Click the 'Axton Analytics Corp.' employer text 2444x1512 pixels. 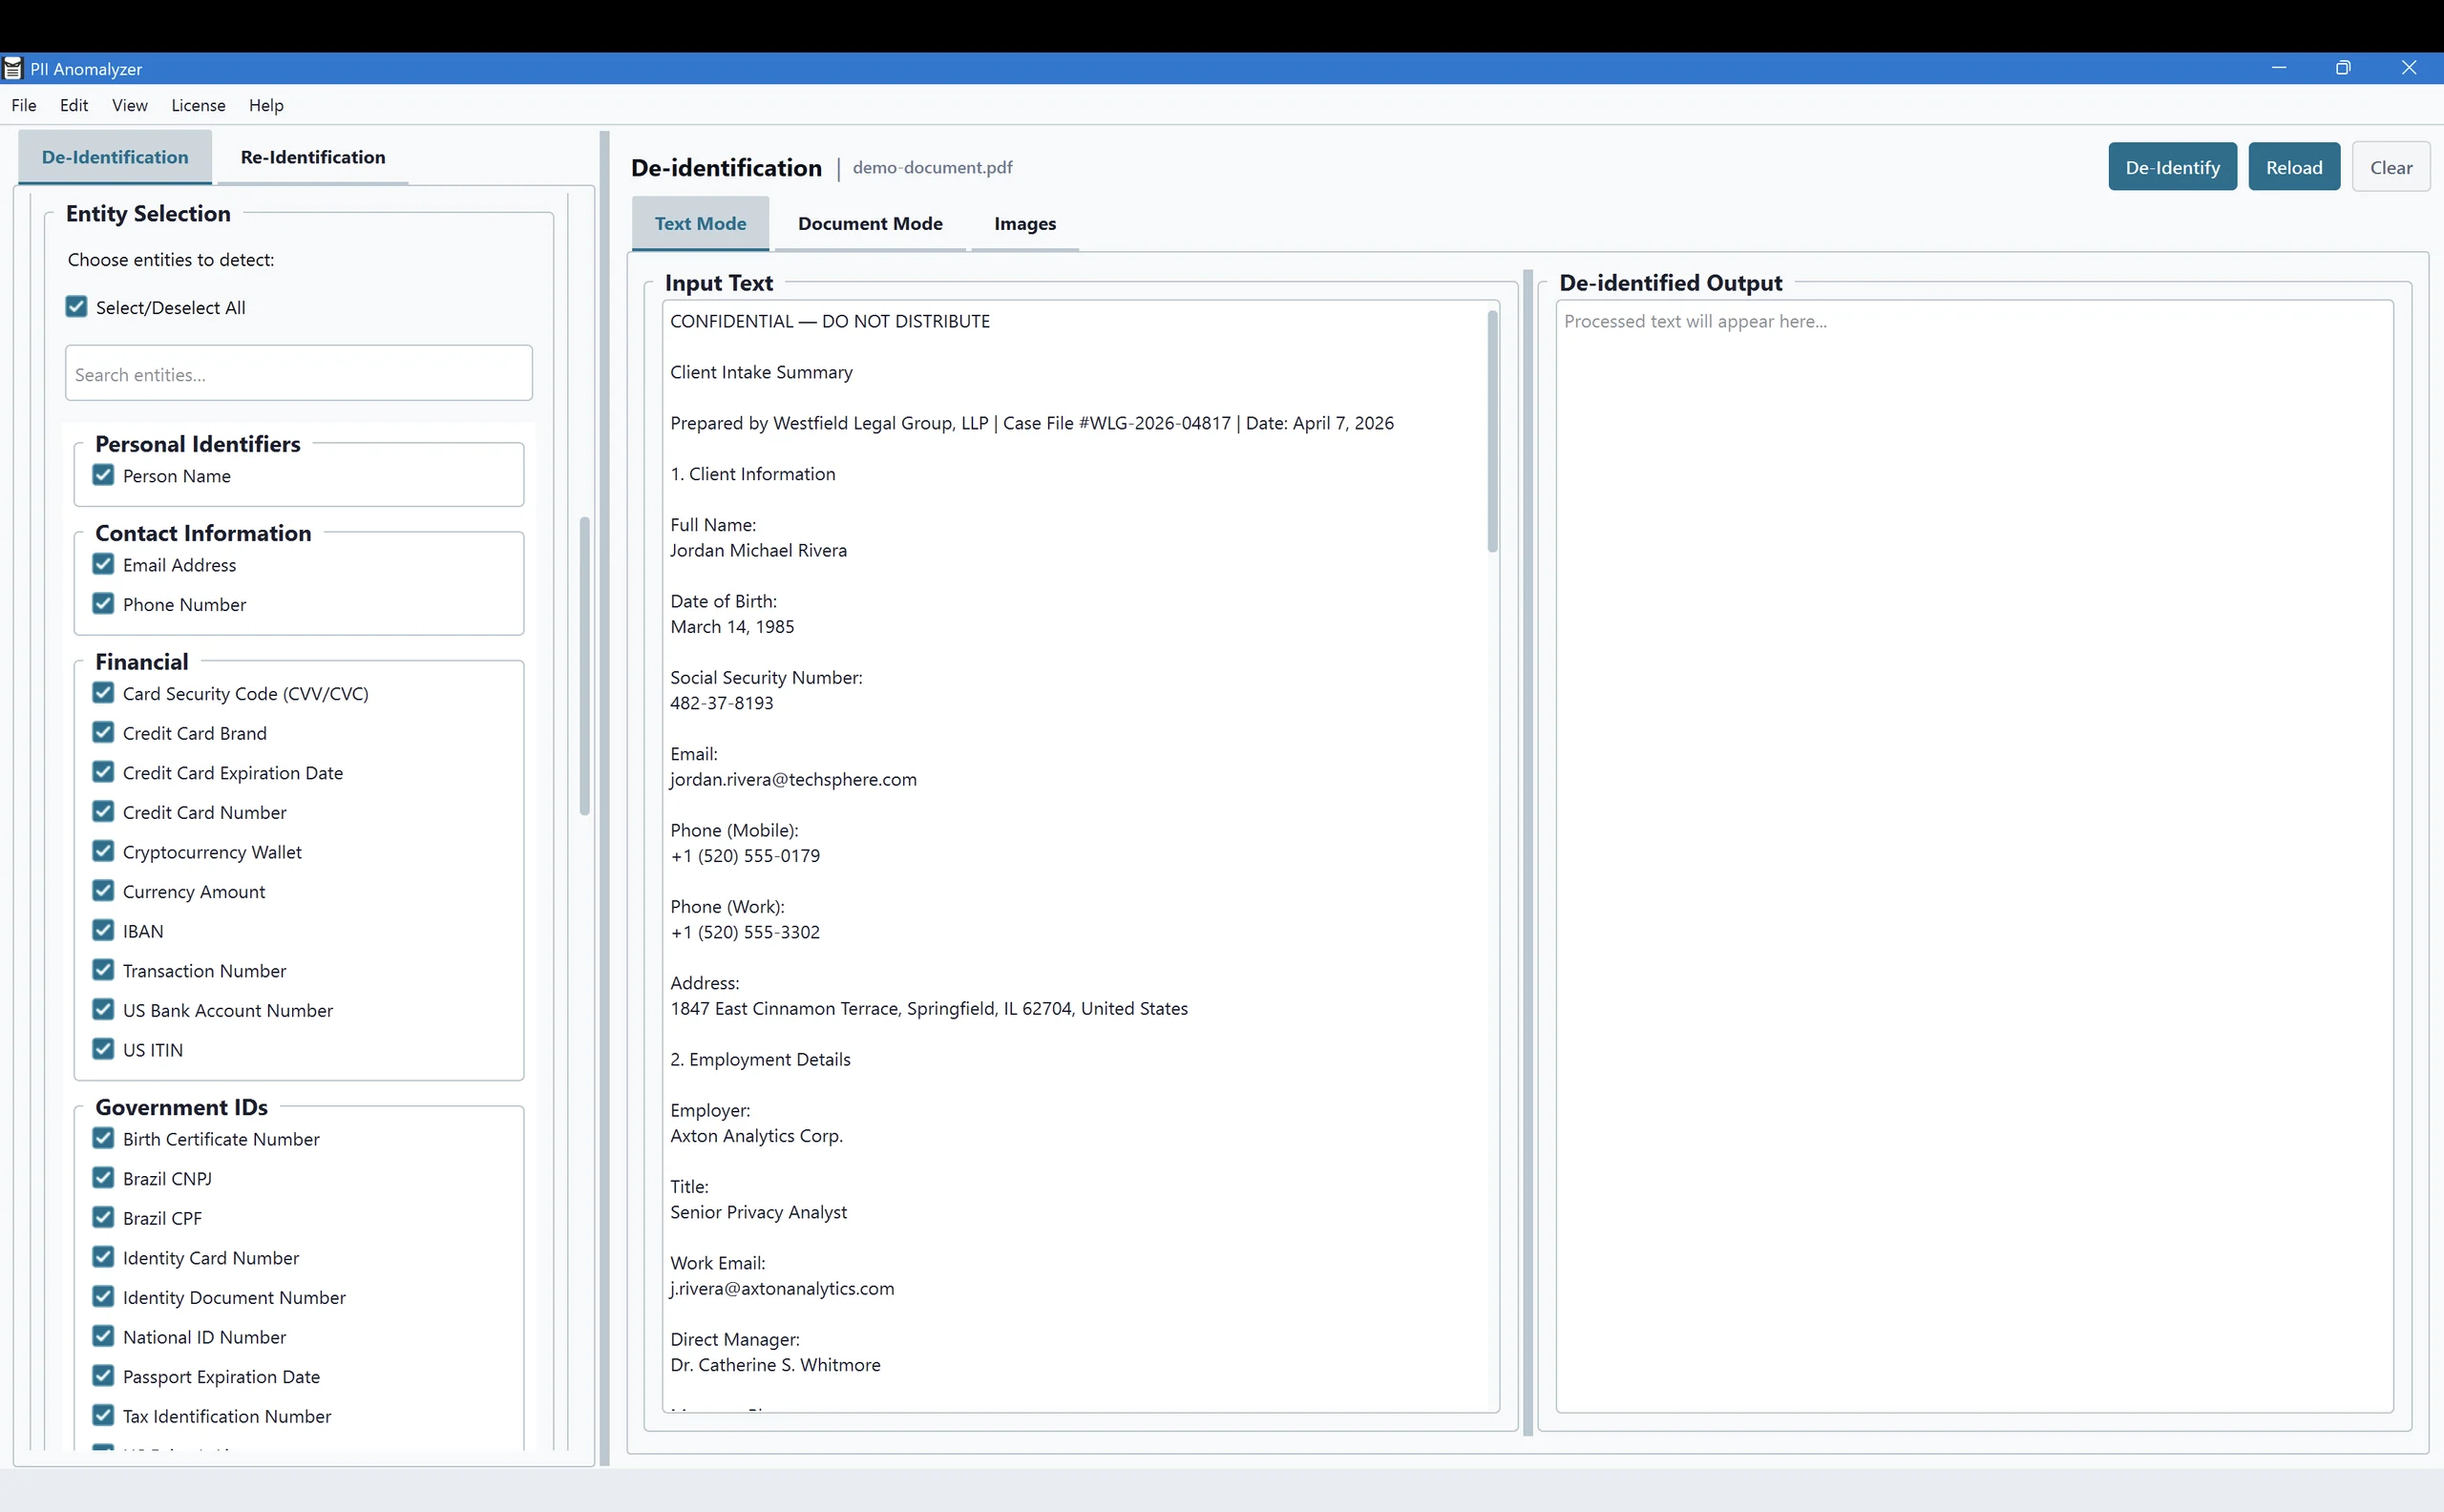757,1135
